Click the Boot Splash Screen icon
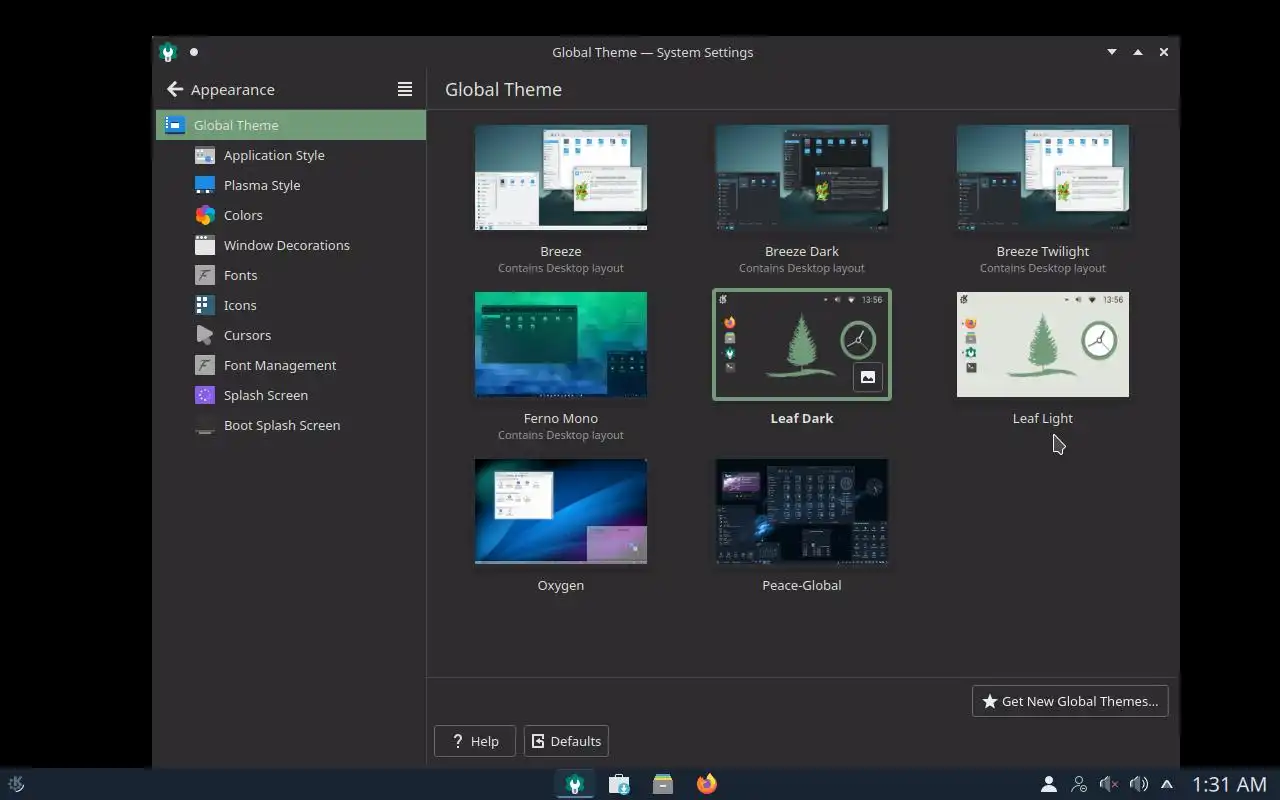Screen dimensions: 1280x800 tap(205, 425)
